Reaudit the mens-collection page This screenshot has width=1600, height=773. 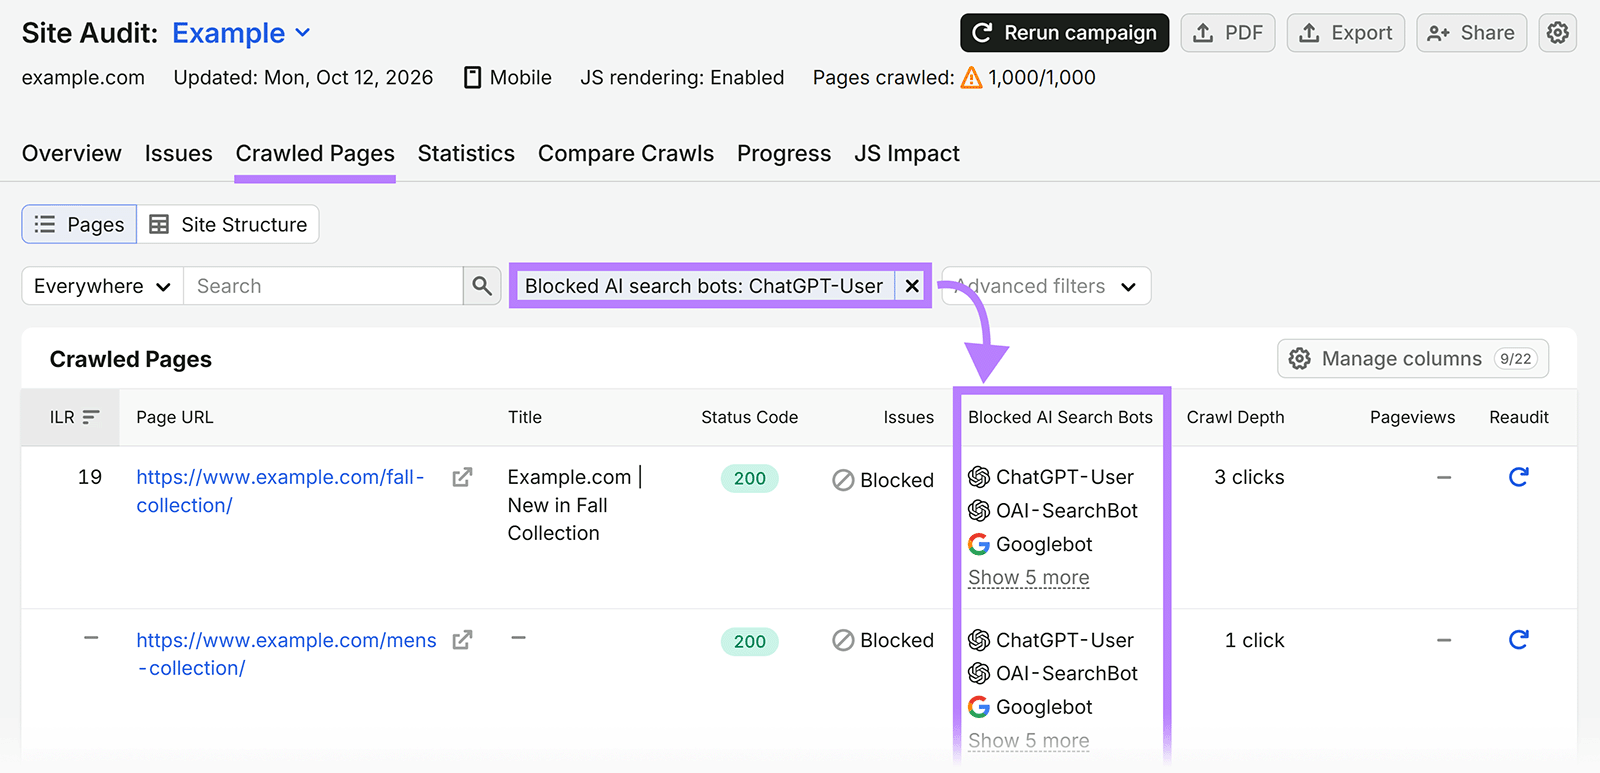(1518, 639)
